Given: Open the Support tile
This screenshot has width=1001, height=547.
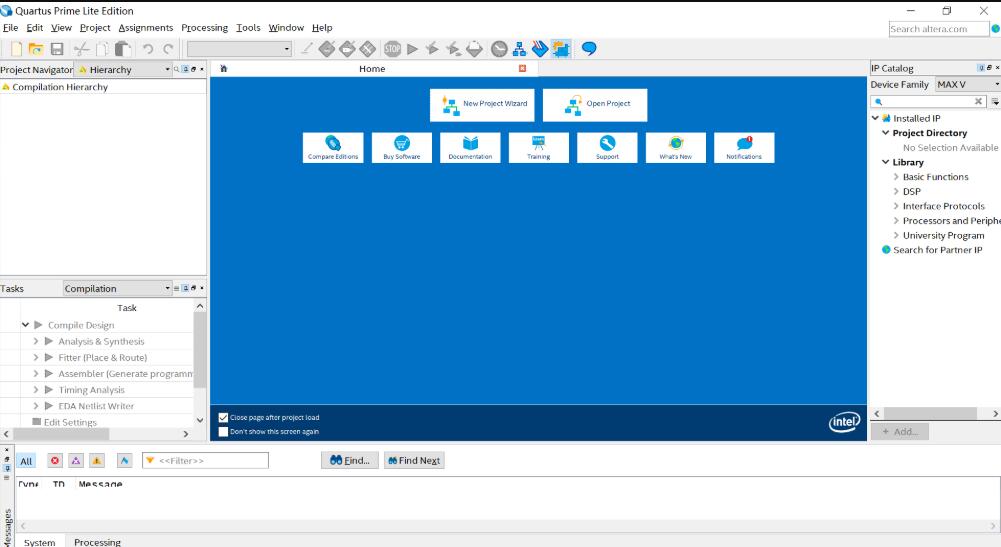Looking at the screenshot, I should tap(607, 147).
